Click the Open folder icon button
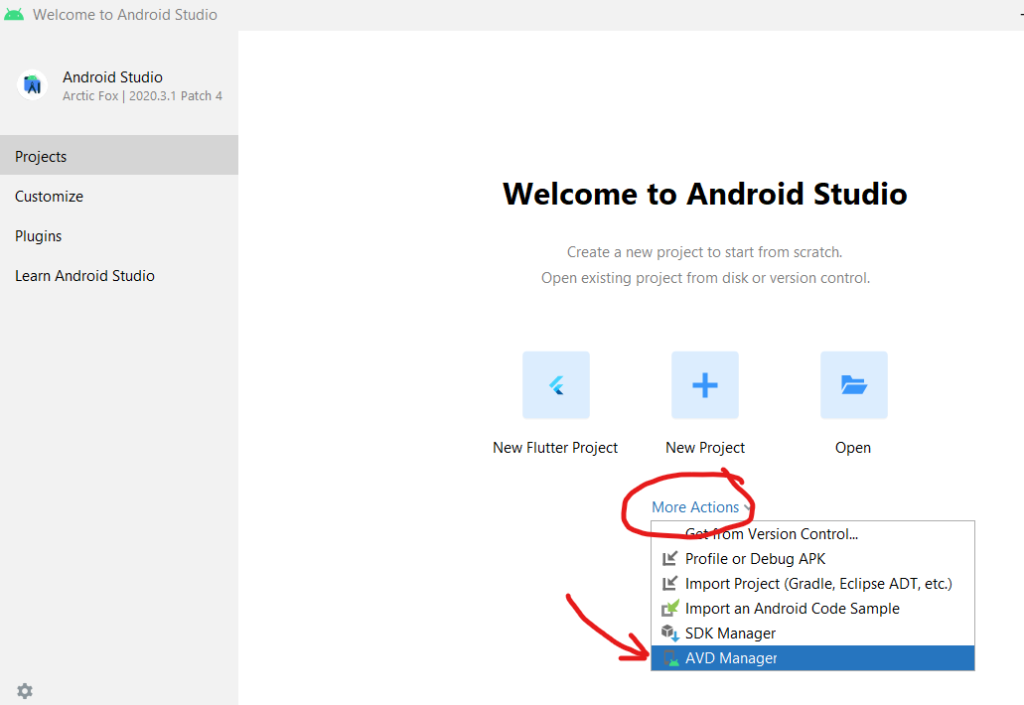 pyautogui.click(x=854, y=385)
